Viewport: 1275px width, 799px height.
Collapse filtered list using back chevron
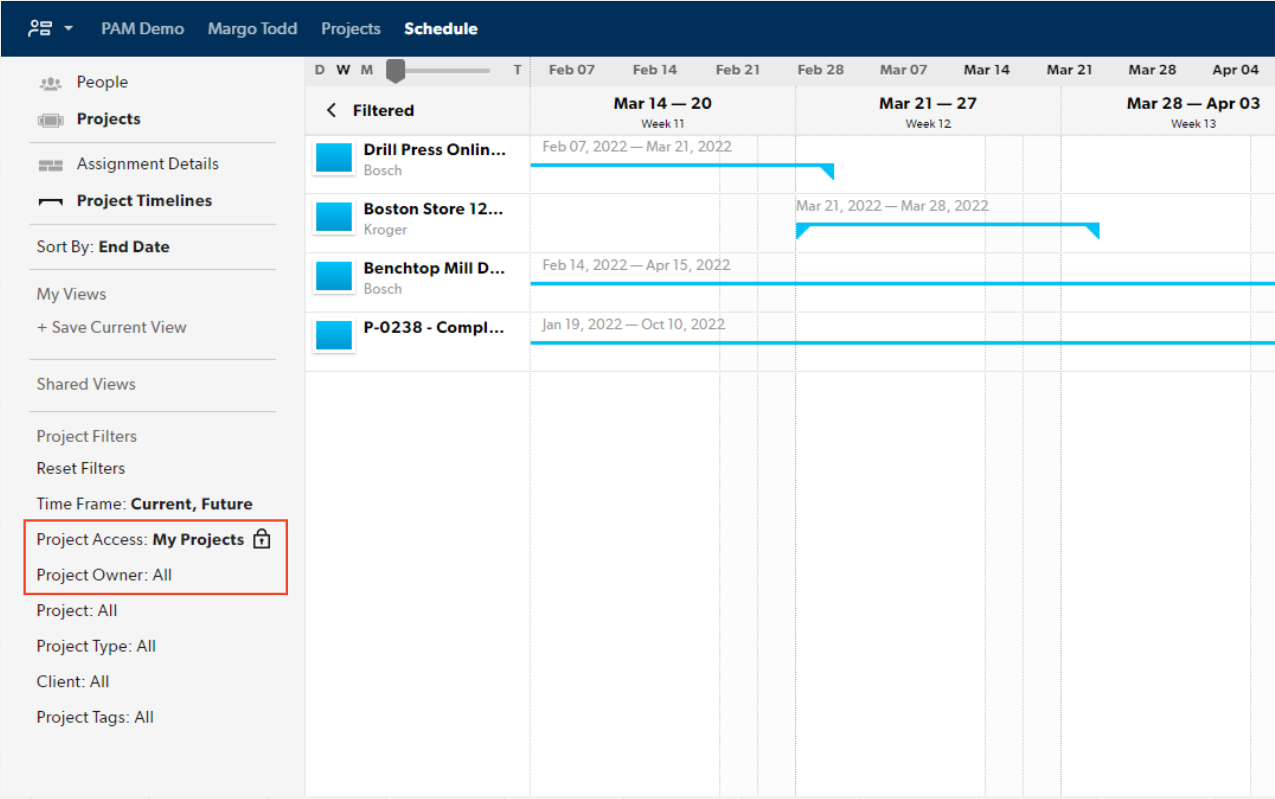(x=332, y=110)
